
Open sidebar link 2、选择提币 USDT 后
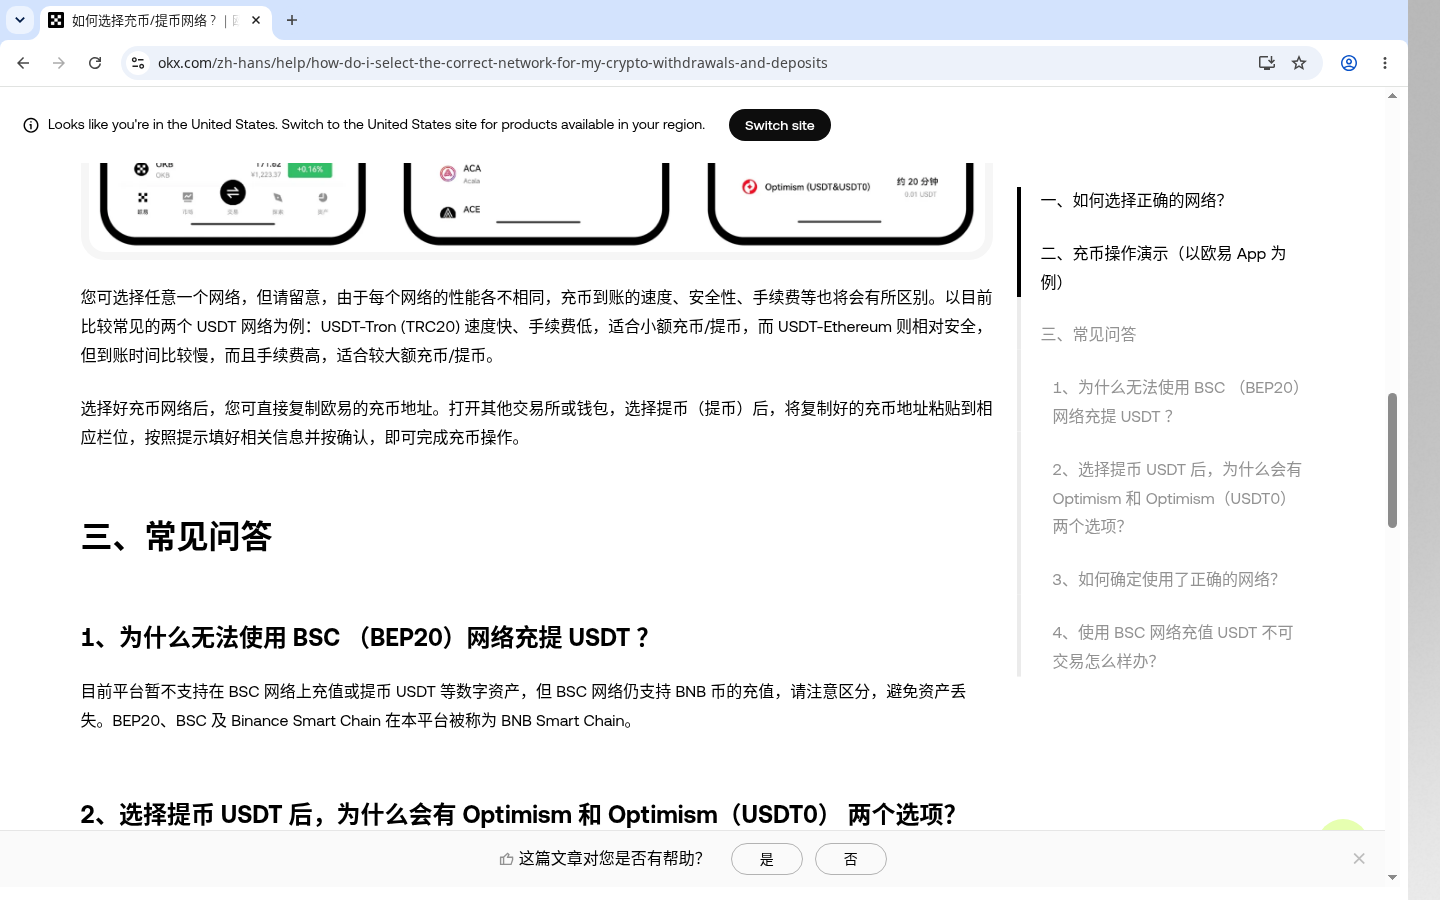pyautogui.click(x=1177, y=497)
